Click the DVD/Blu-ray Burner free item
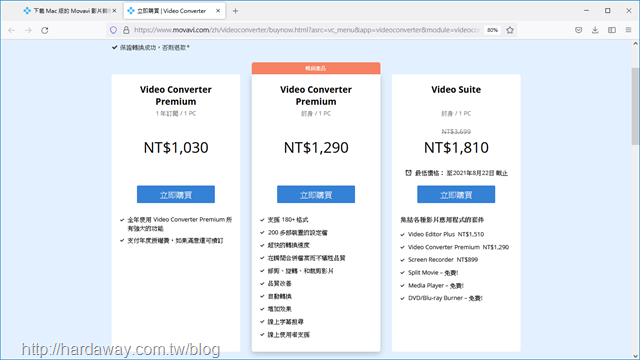 coord(445,298)
